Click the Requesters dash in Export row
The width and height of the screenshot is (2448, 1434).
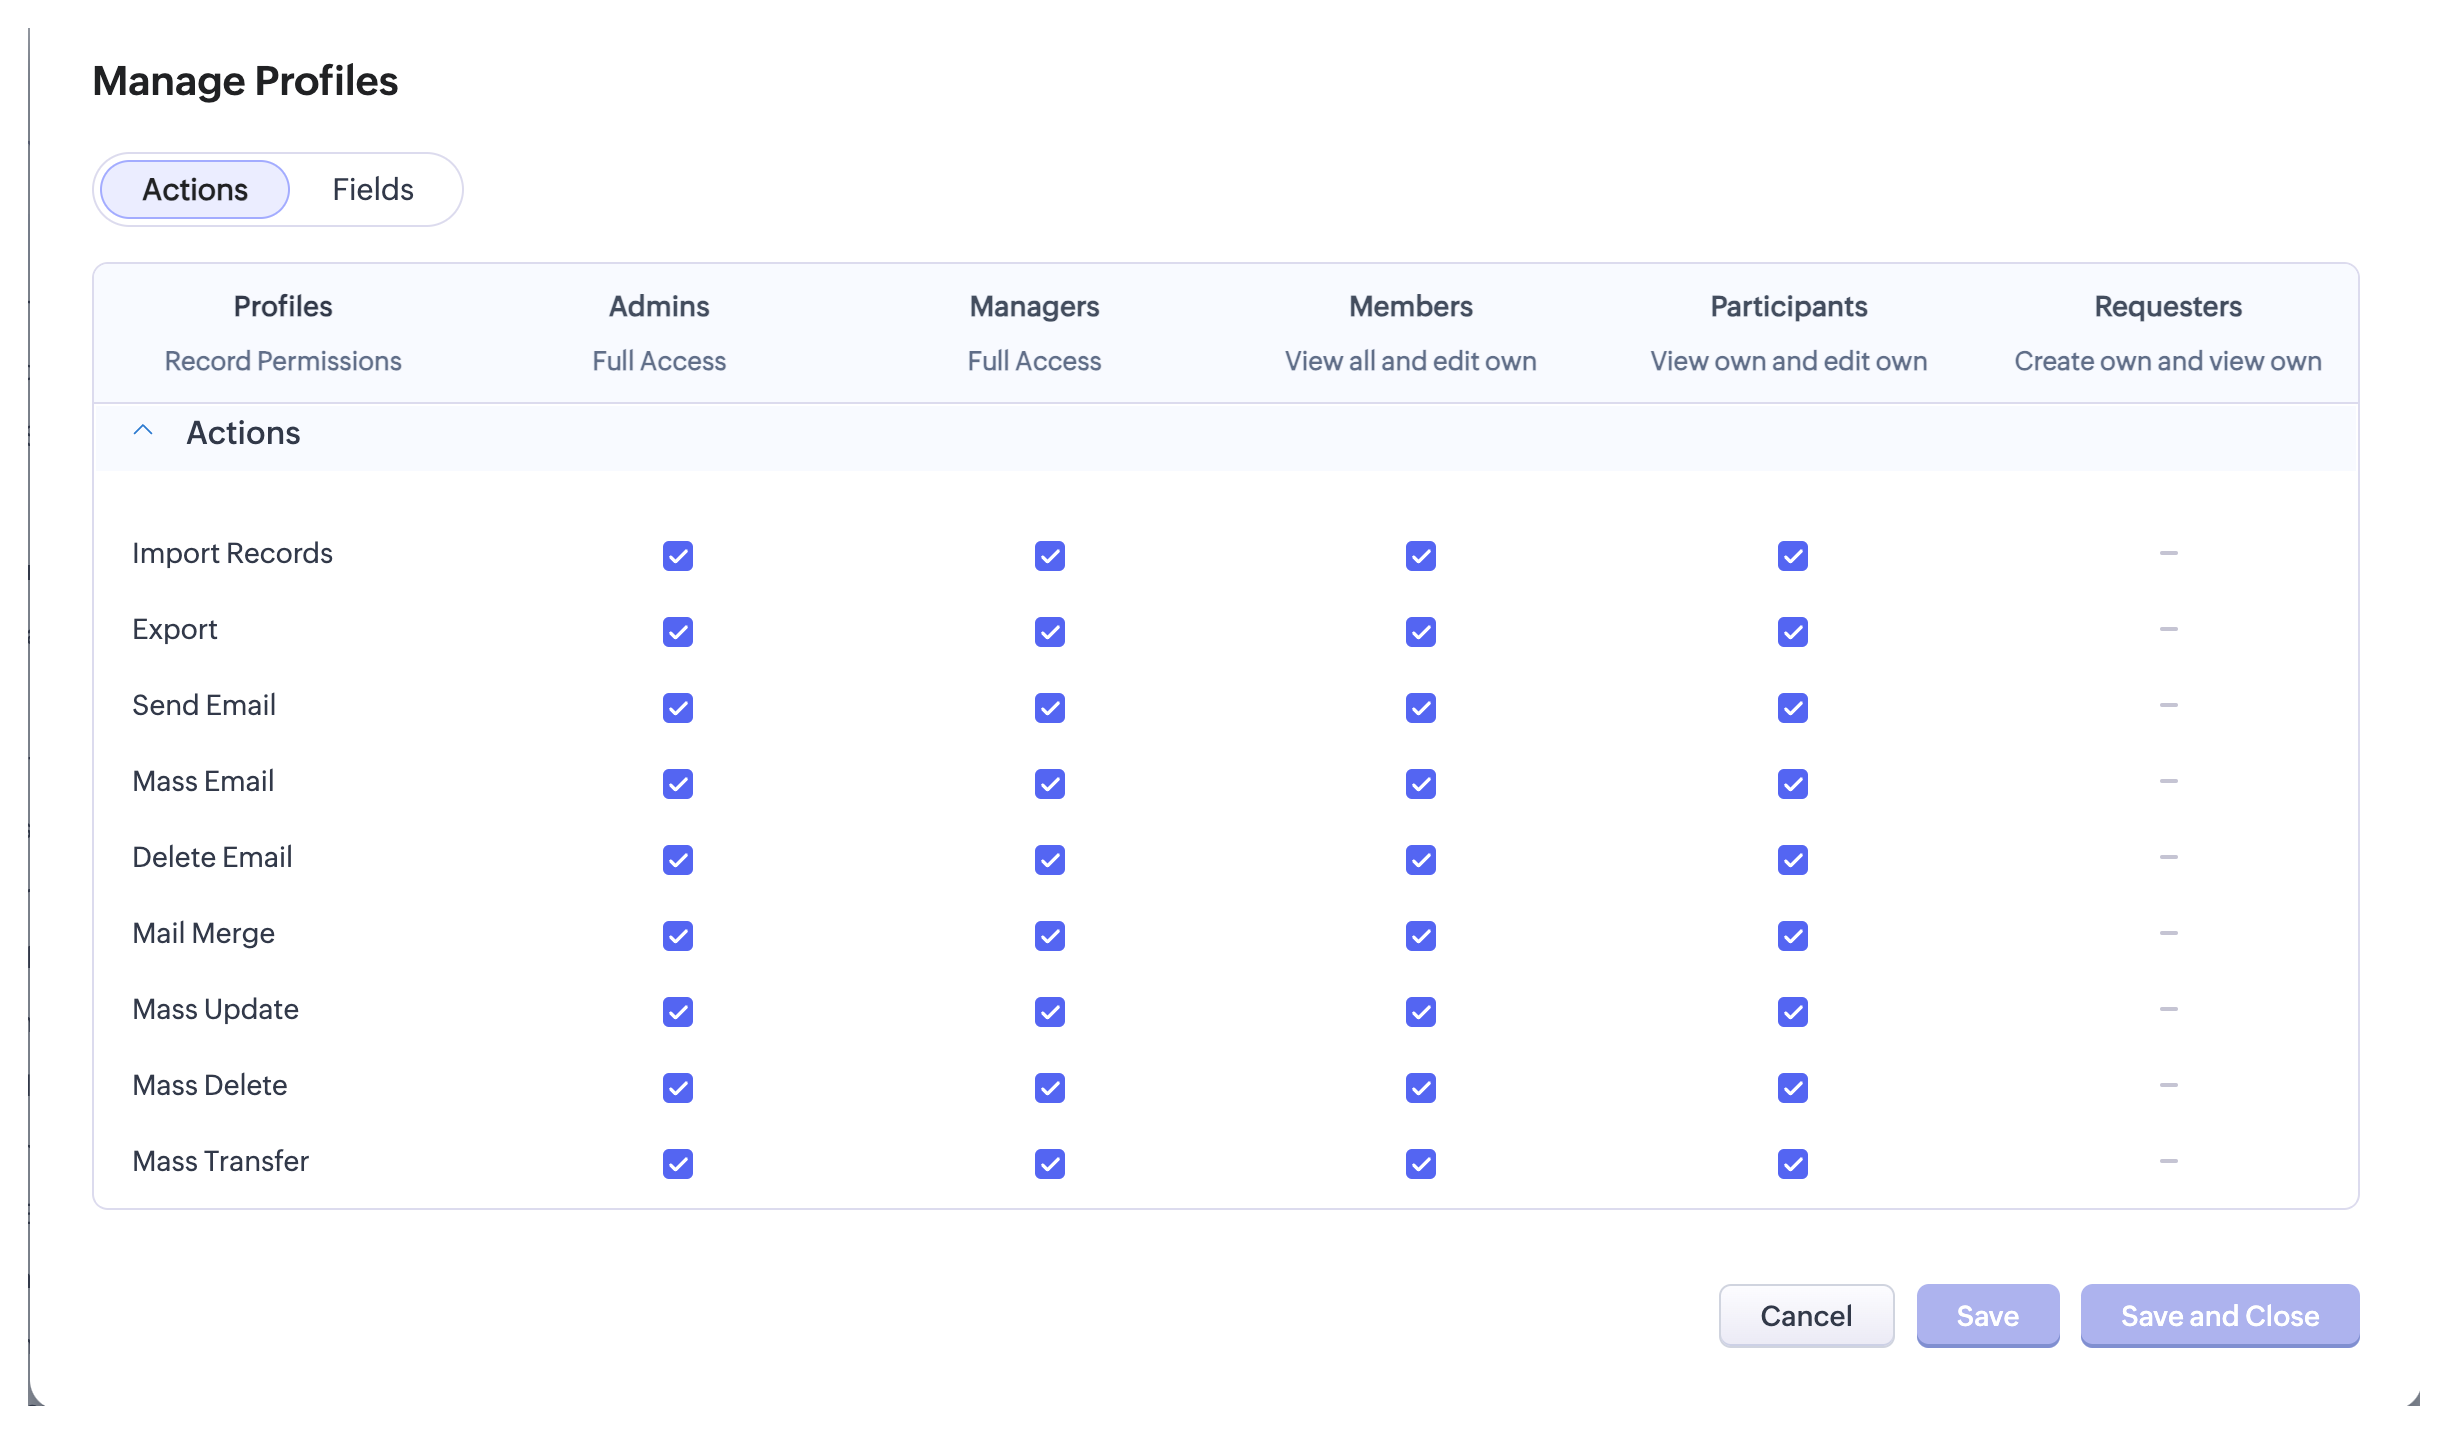click(2167, 629)
